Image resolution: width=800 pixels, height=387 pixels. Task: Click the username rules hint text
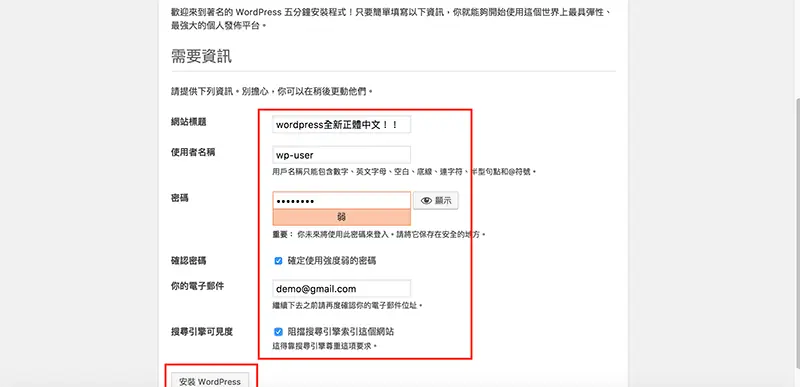tap(404, 172)
